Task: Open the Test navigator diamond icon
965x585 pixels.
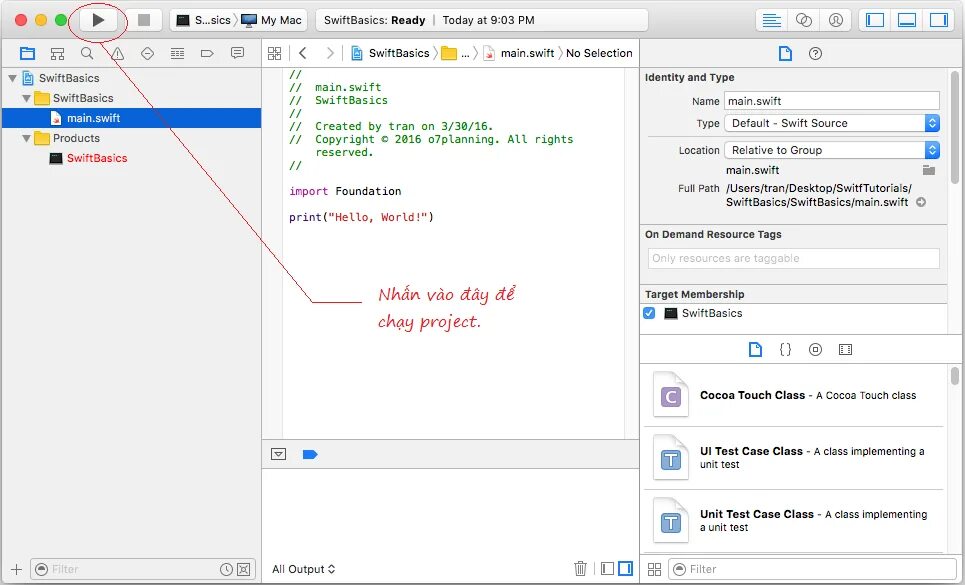Action: 147,54
